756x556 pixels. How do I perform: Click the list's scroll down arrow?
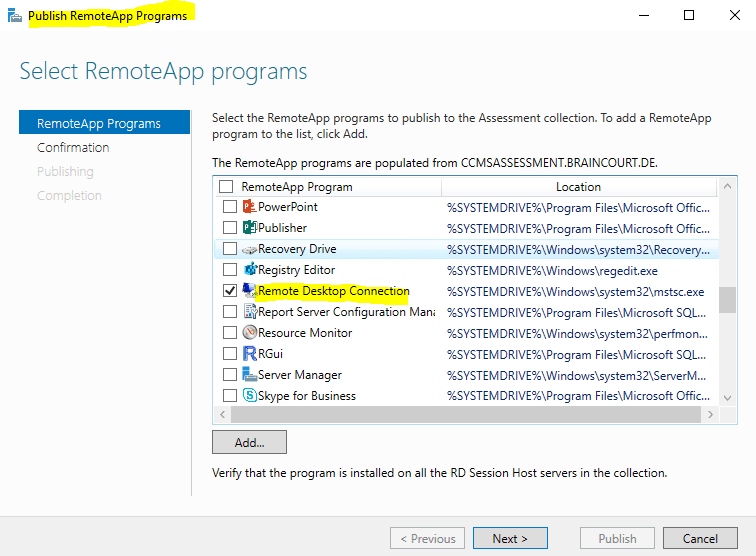(728, 398)
